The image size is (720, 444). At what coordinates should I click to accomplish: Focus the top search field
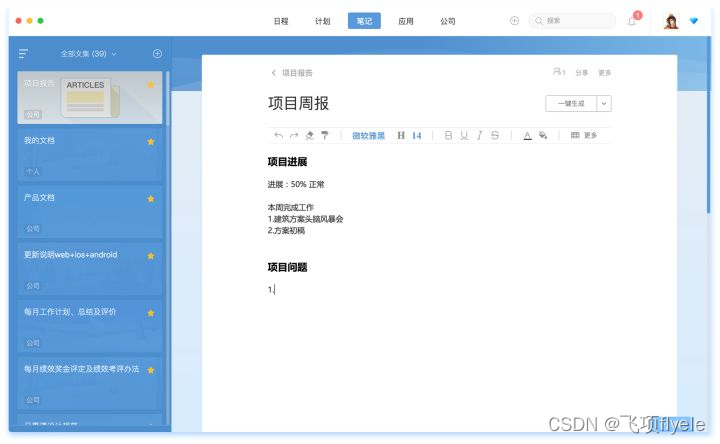[572, 21]
